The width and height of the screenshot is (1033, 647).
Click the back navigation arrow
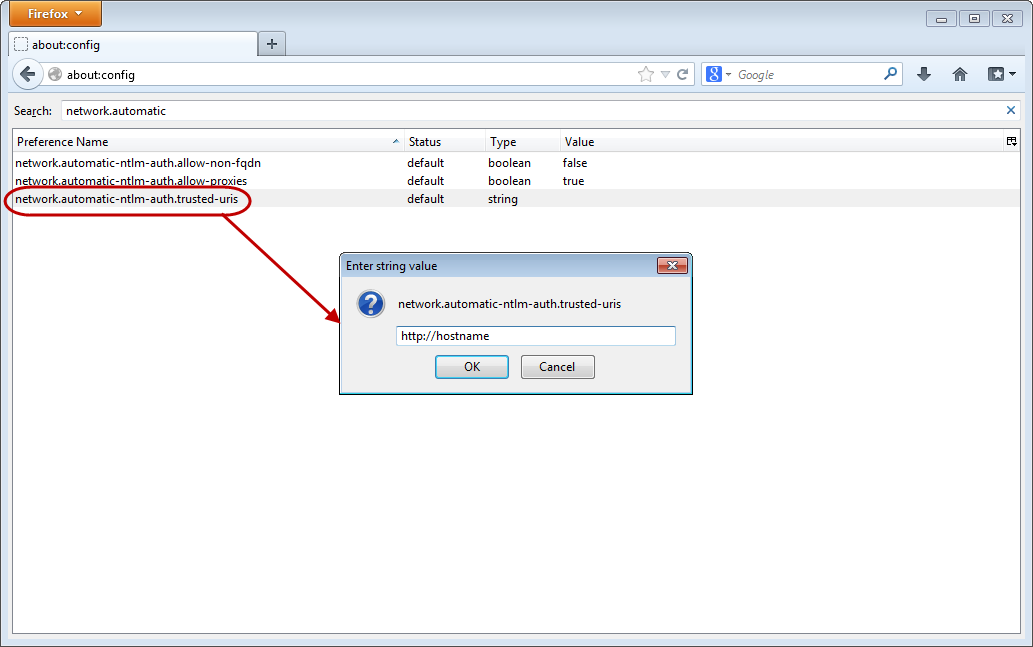point(27,74)
